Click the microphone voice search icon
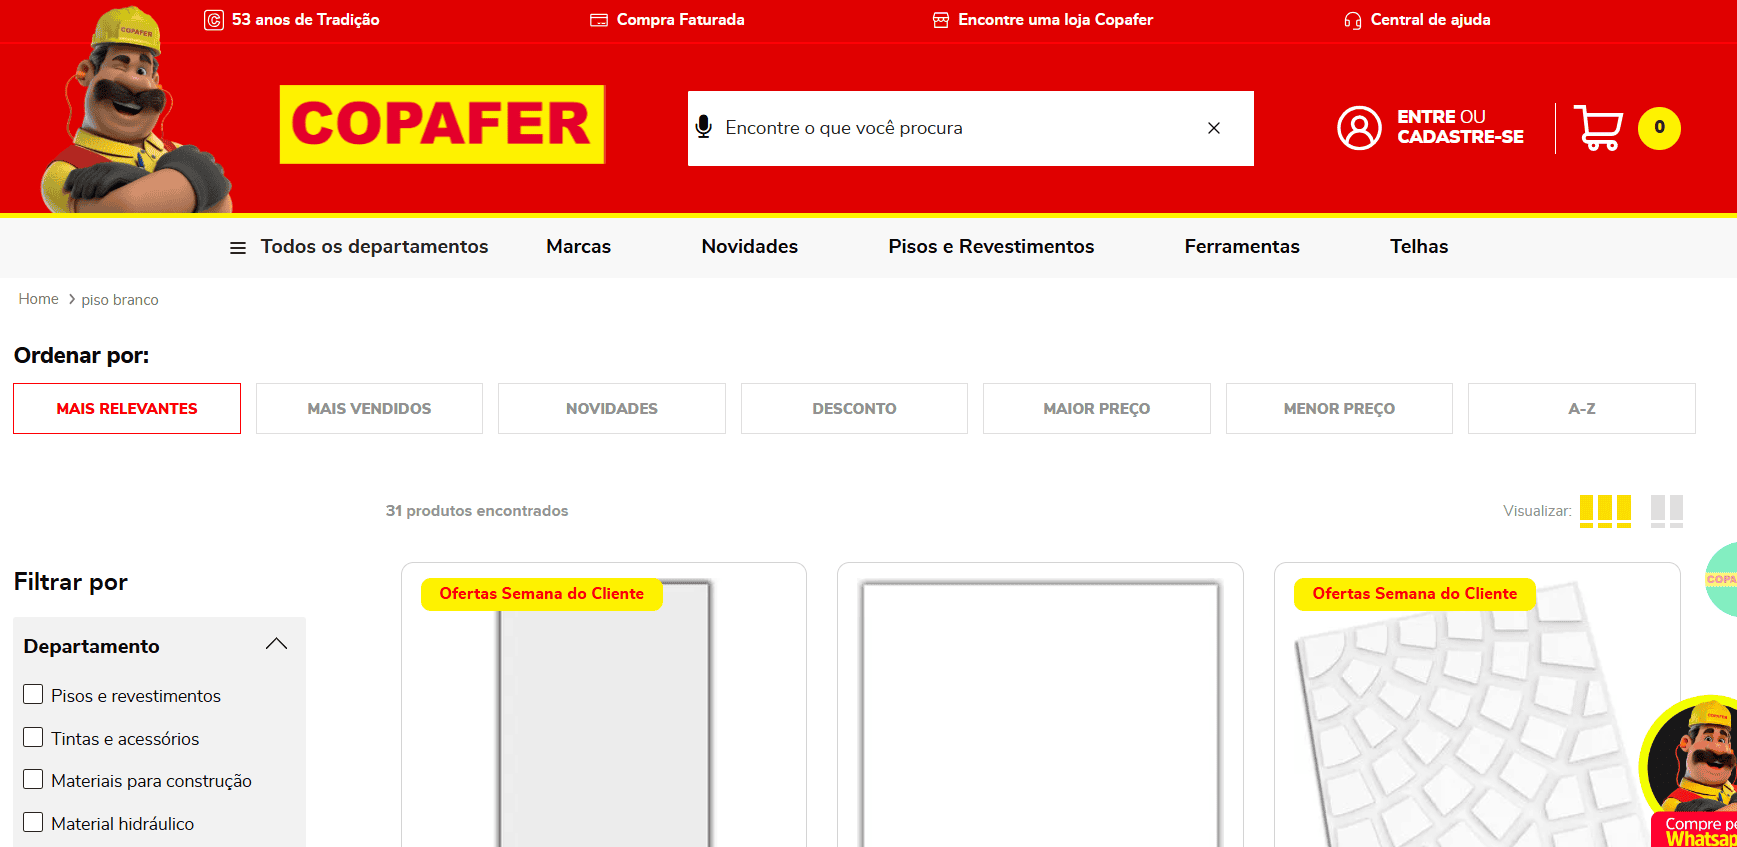This screenshot has height=847, width=1737. tap(704, 127)
